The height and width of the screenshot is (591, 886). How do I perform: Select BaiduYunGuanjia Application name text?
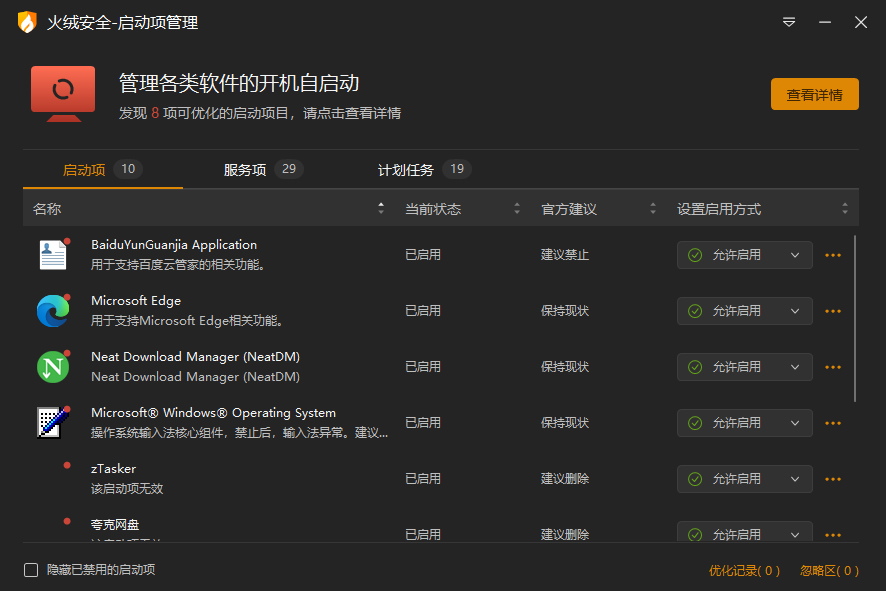click(x=174, y=245)
